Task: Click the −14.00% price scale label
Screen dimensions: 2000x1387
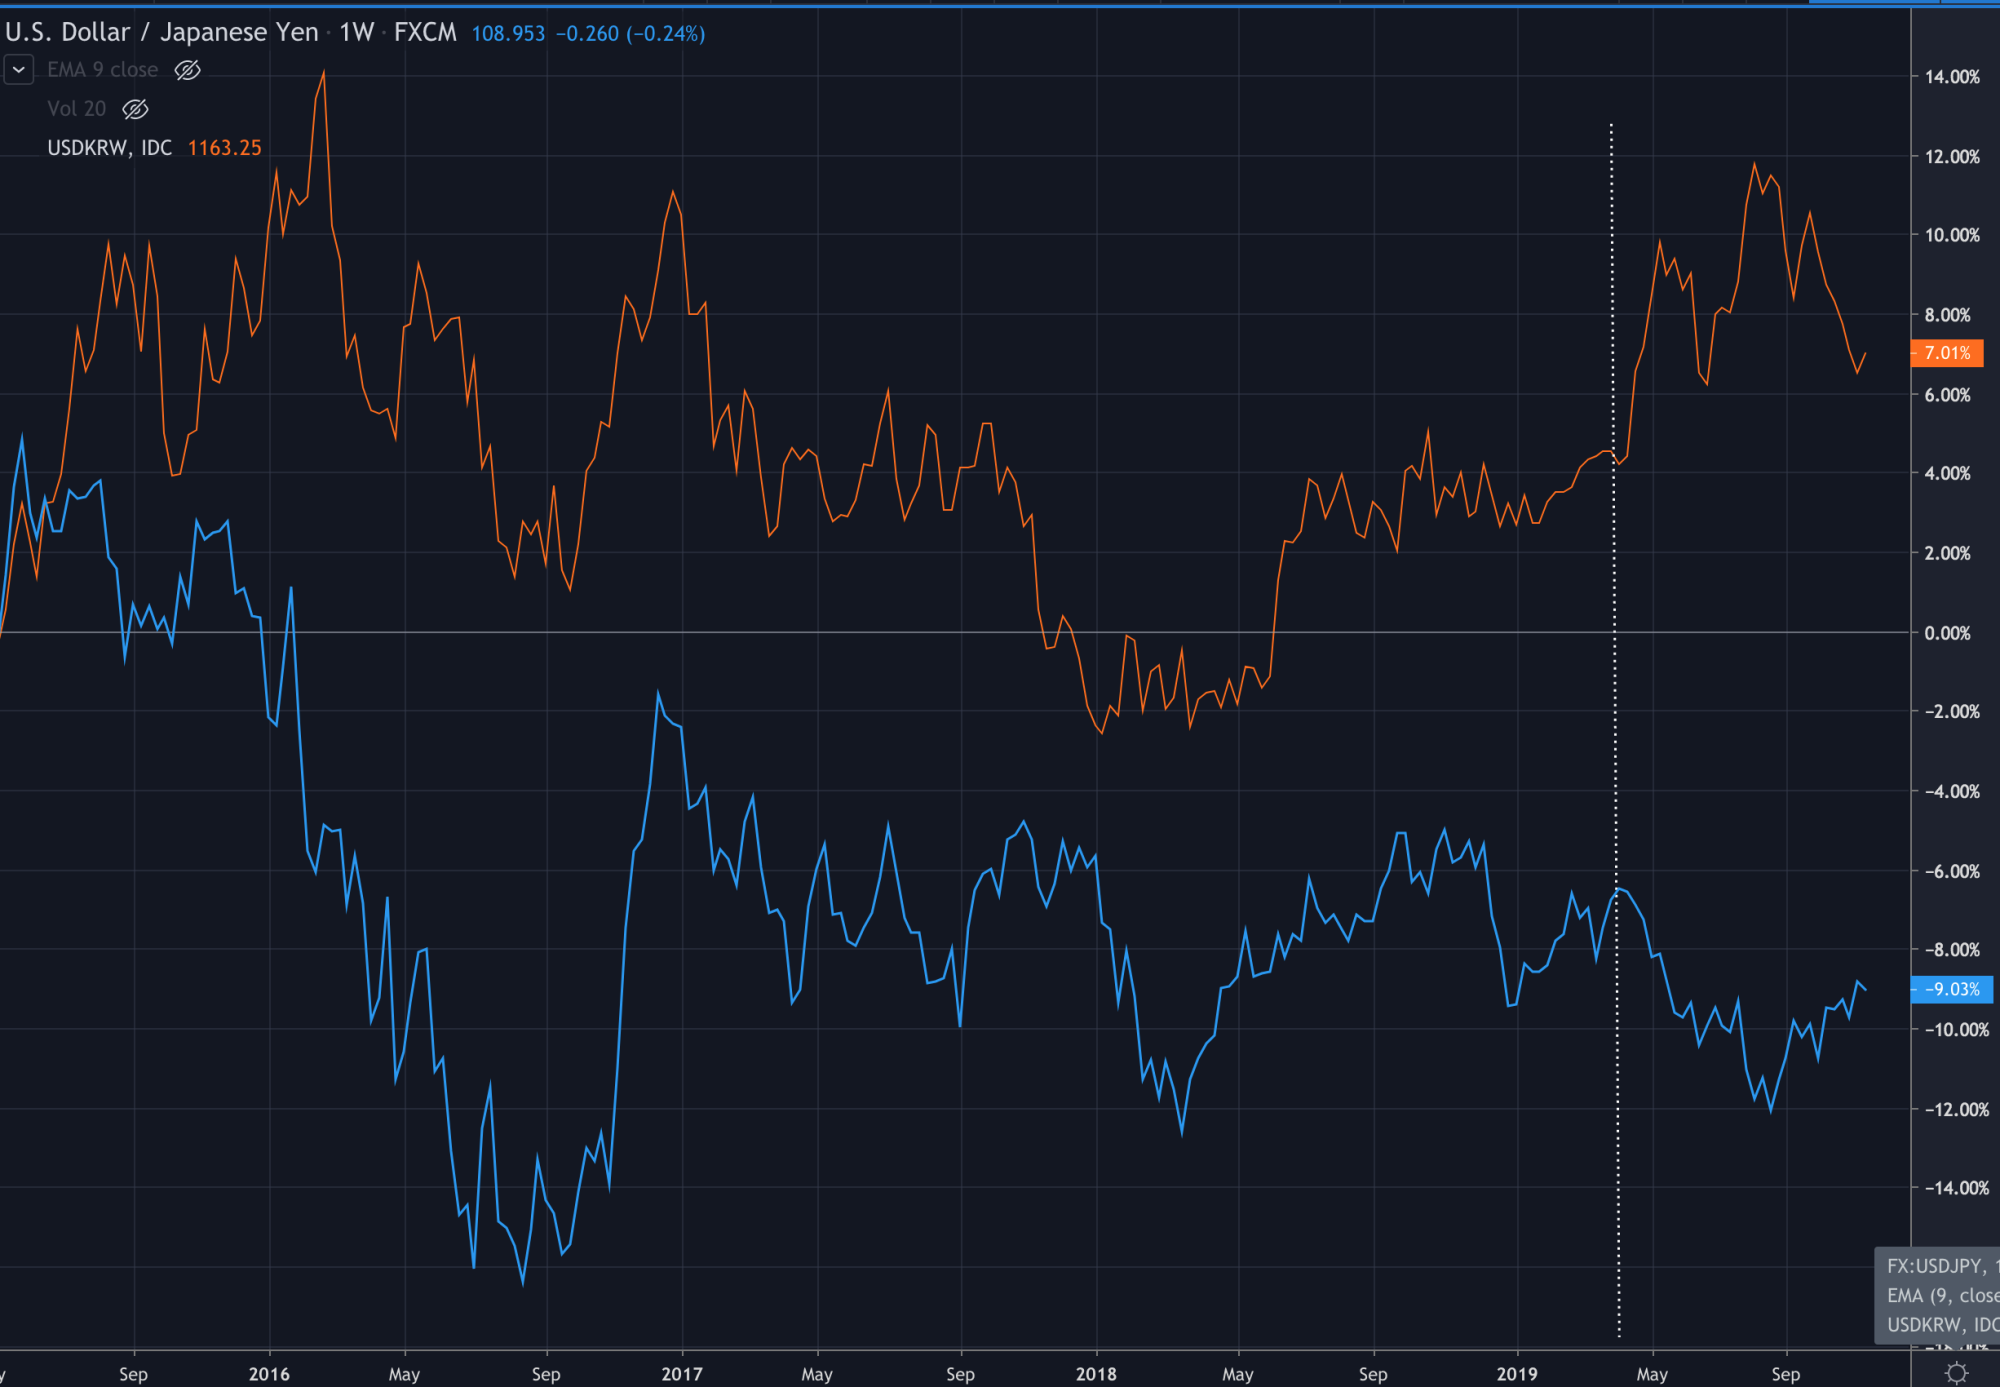Action: (x=1957, y=1187)
